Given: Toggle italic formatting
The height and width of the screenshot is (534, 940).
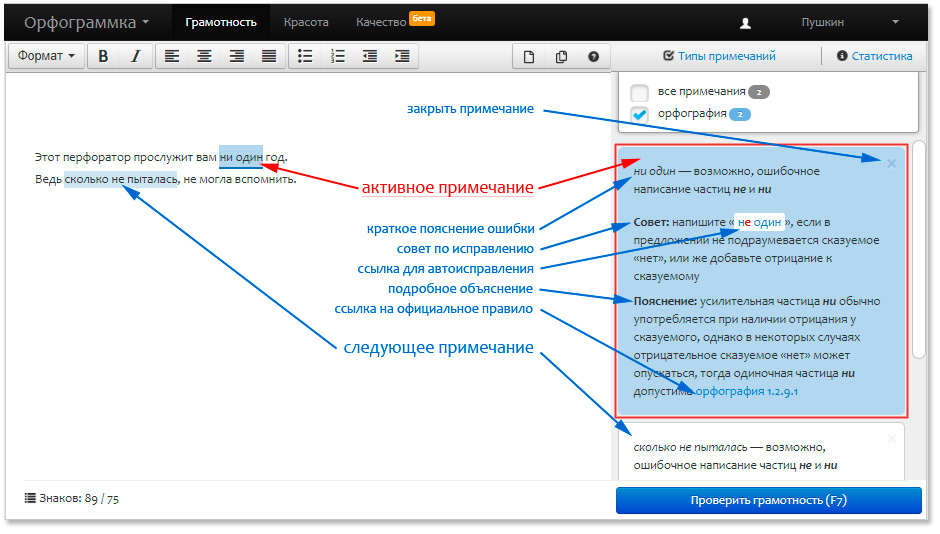Looking at the screenshot, I should (x=135, y=56).
